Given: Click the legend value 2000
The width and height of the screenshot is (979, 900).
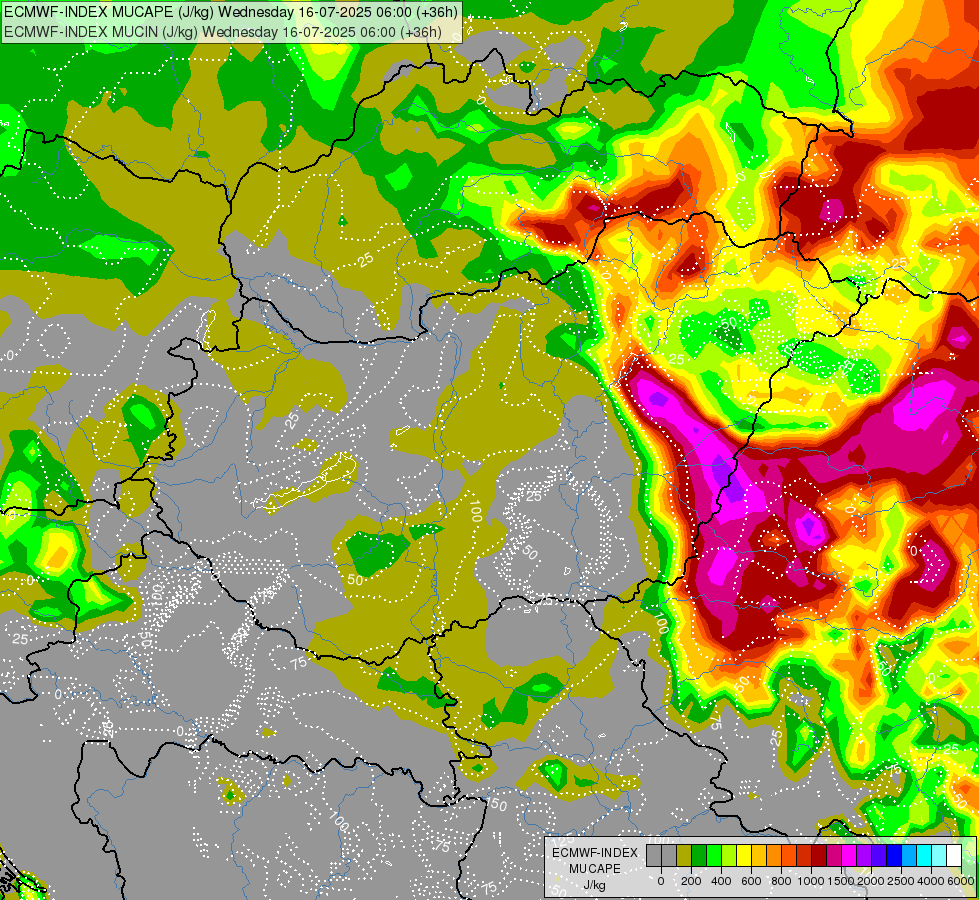Looking at the screenshot, I should [x=871, y=881].
